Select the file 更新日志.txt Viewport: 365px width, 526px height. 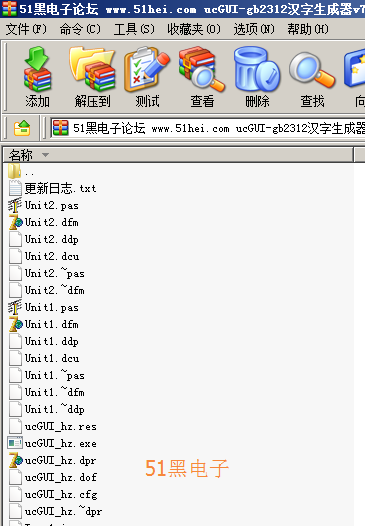tap(52, 188)
